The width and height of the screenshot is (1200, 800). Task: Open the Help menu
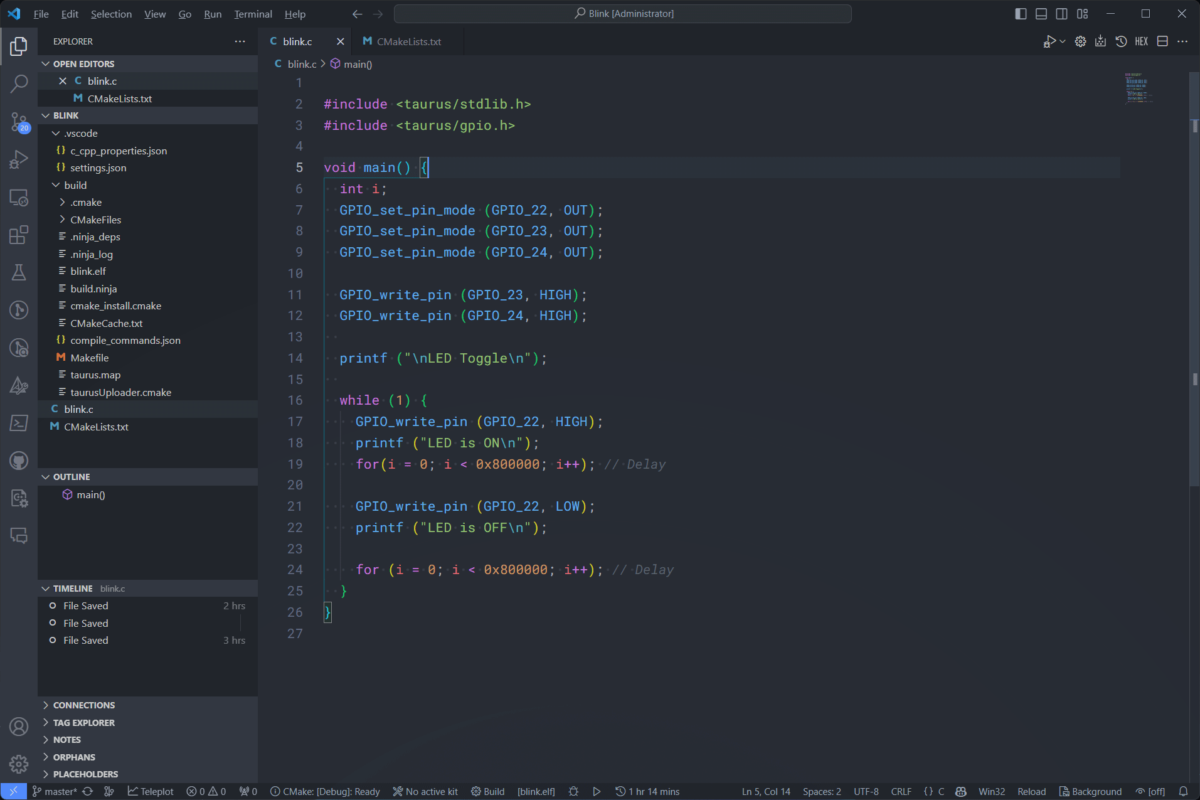coord(295,14)
